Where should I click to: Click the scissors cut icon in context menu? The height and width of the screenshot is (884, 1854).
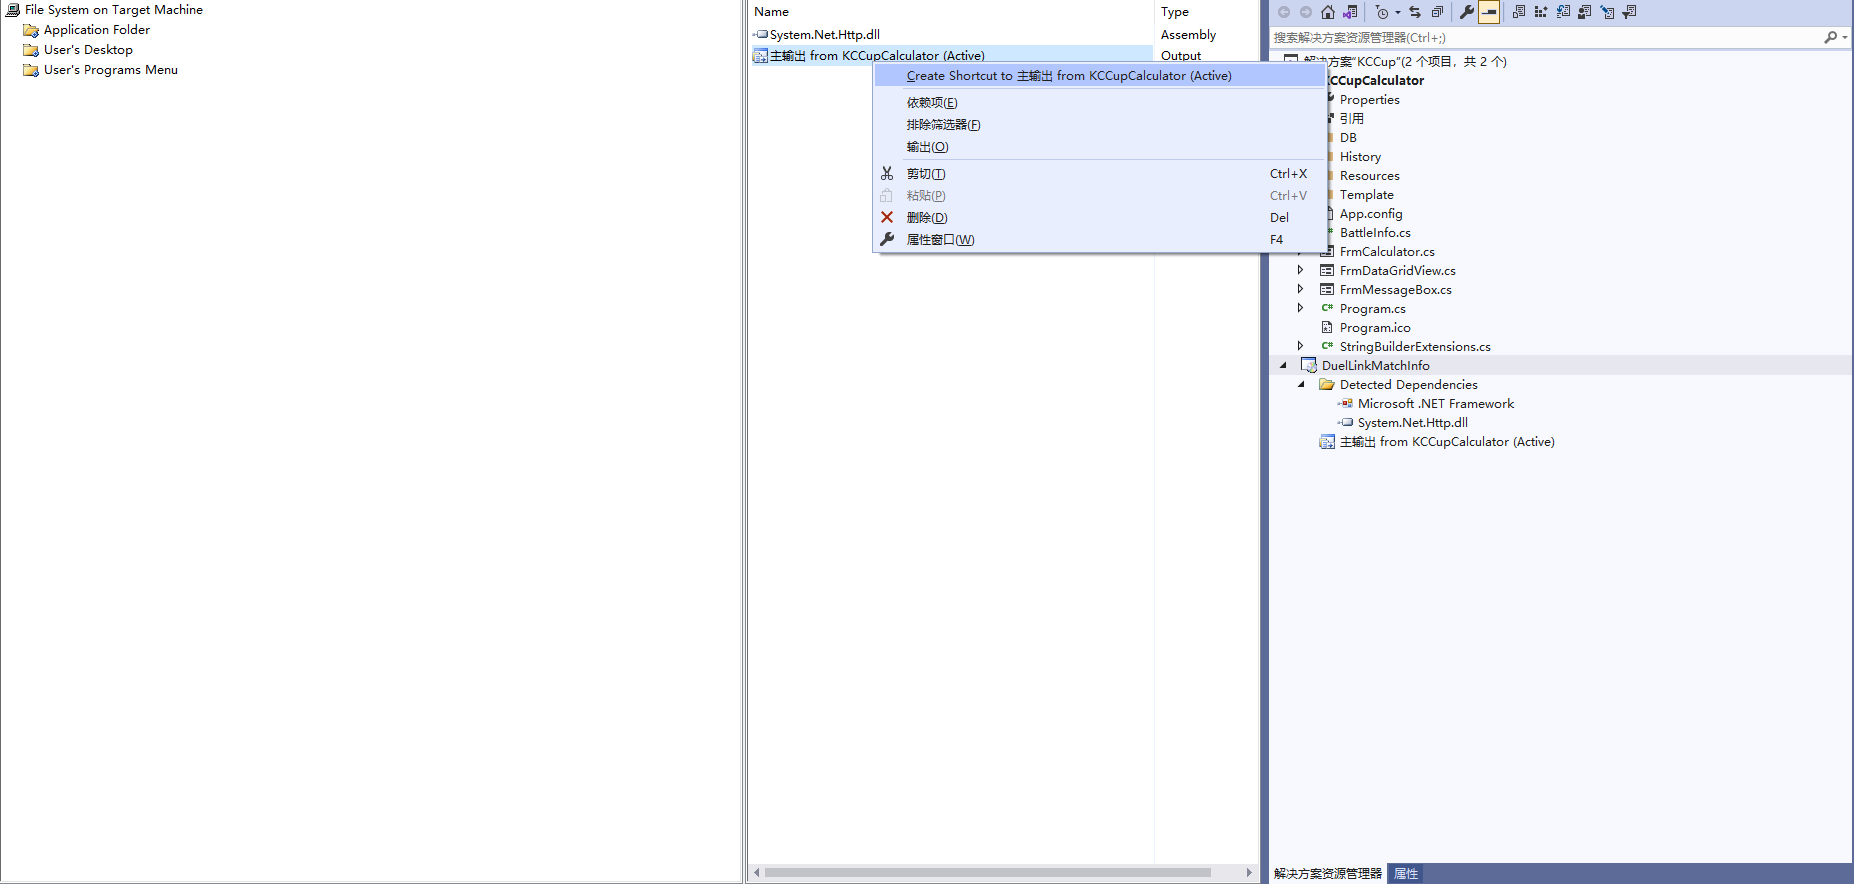[887, 174]
